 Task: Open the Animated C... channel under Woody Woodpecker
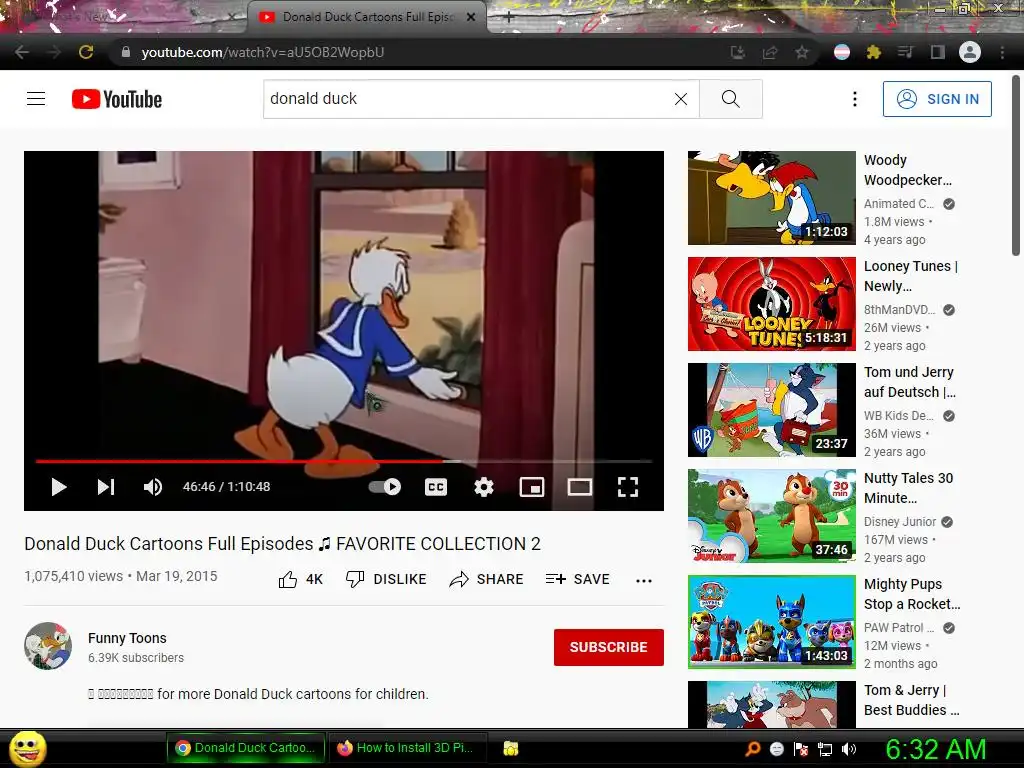[x=899, y=204]
